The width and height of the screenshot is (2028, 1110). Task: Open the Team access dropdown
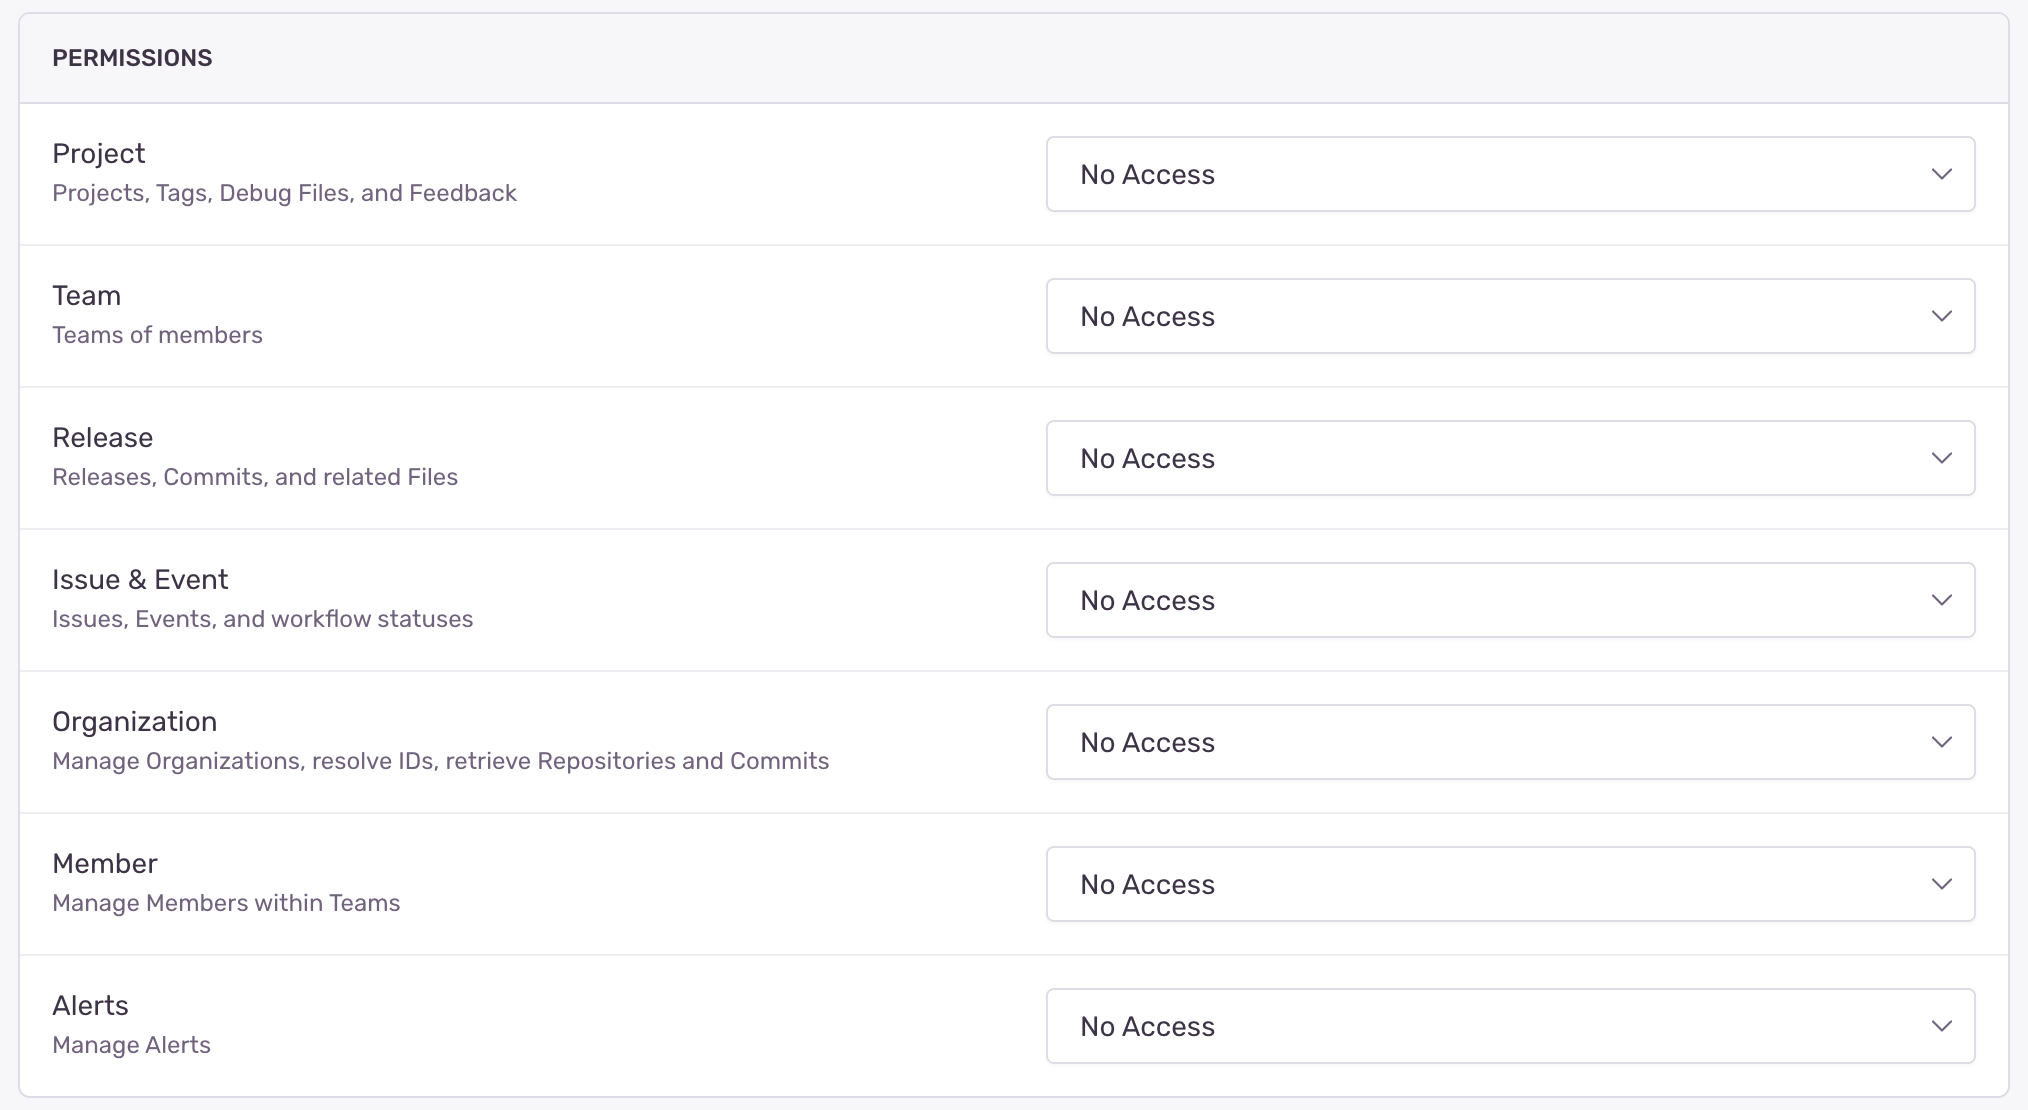coord(1509,316)
